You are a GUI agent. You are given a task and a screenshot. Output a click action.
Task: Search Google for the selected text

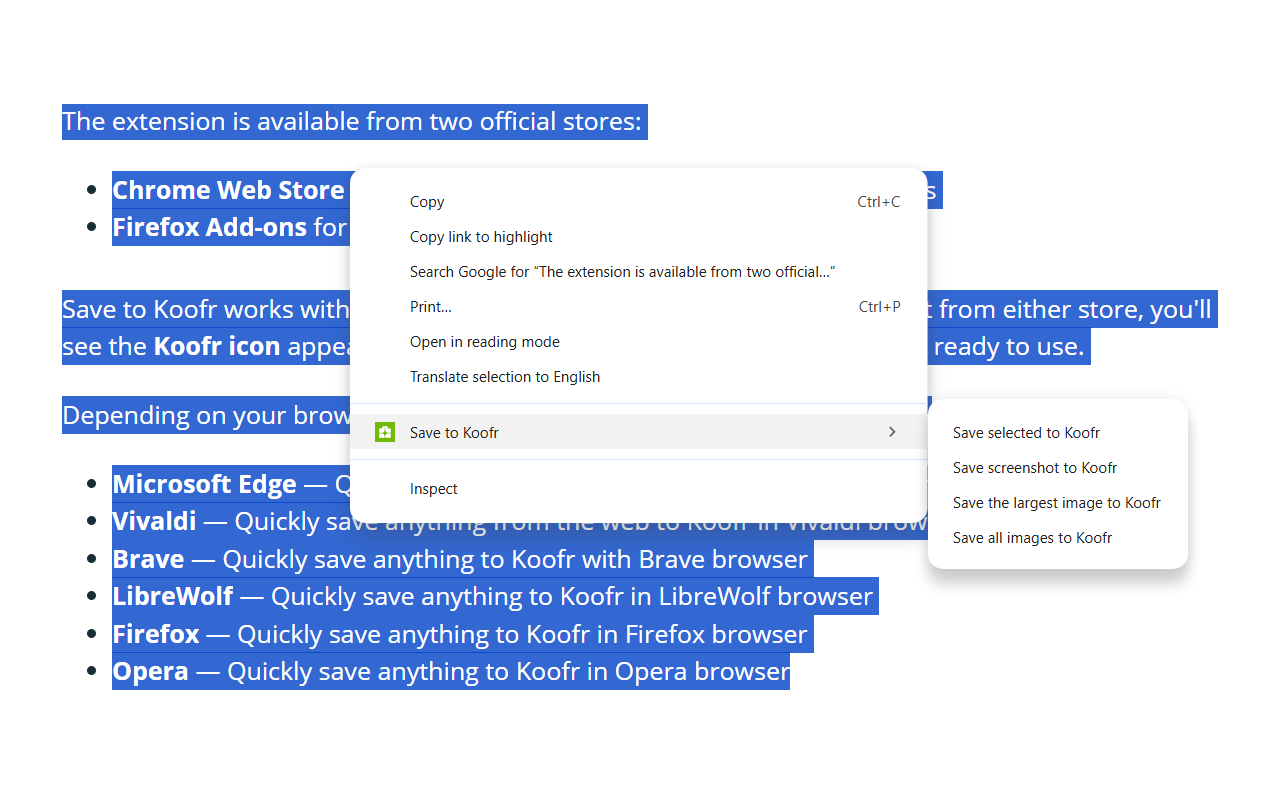tap(639, 272)
